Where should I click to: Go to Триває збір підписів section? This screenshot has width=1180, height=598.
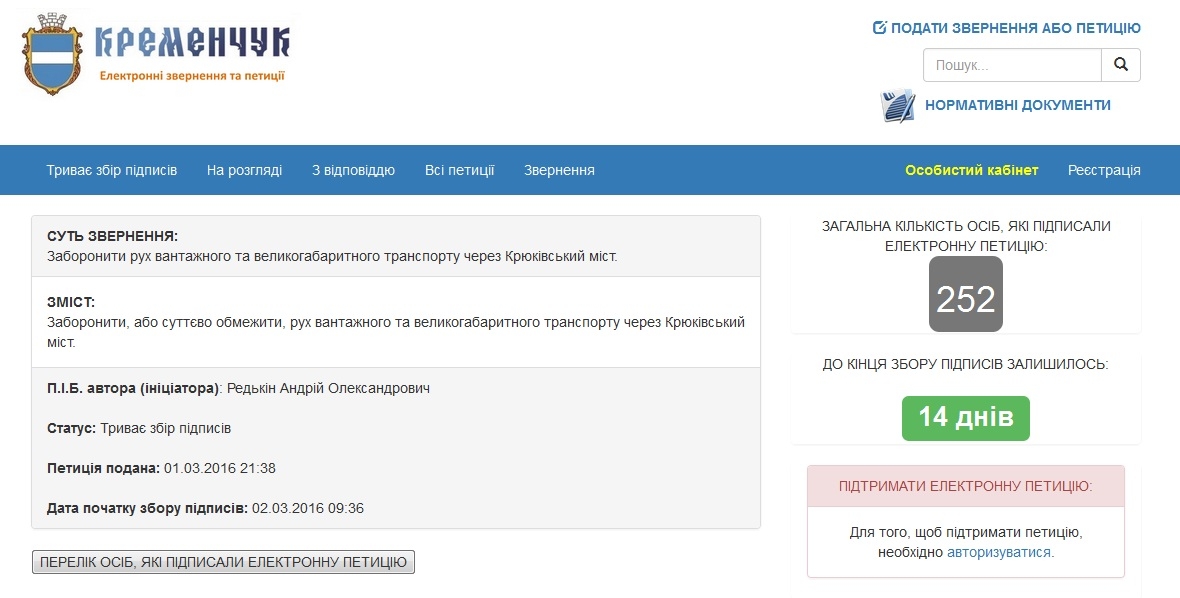[x=111, y=170]
